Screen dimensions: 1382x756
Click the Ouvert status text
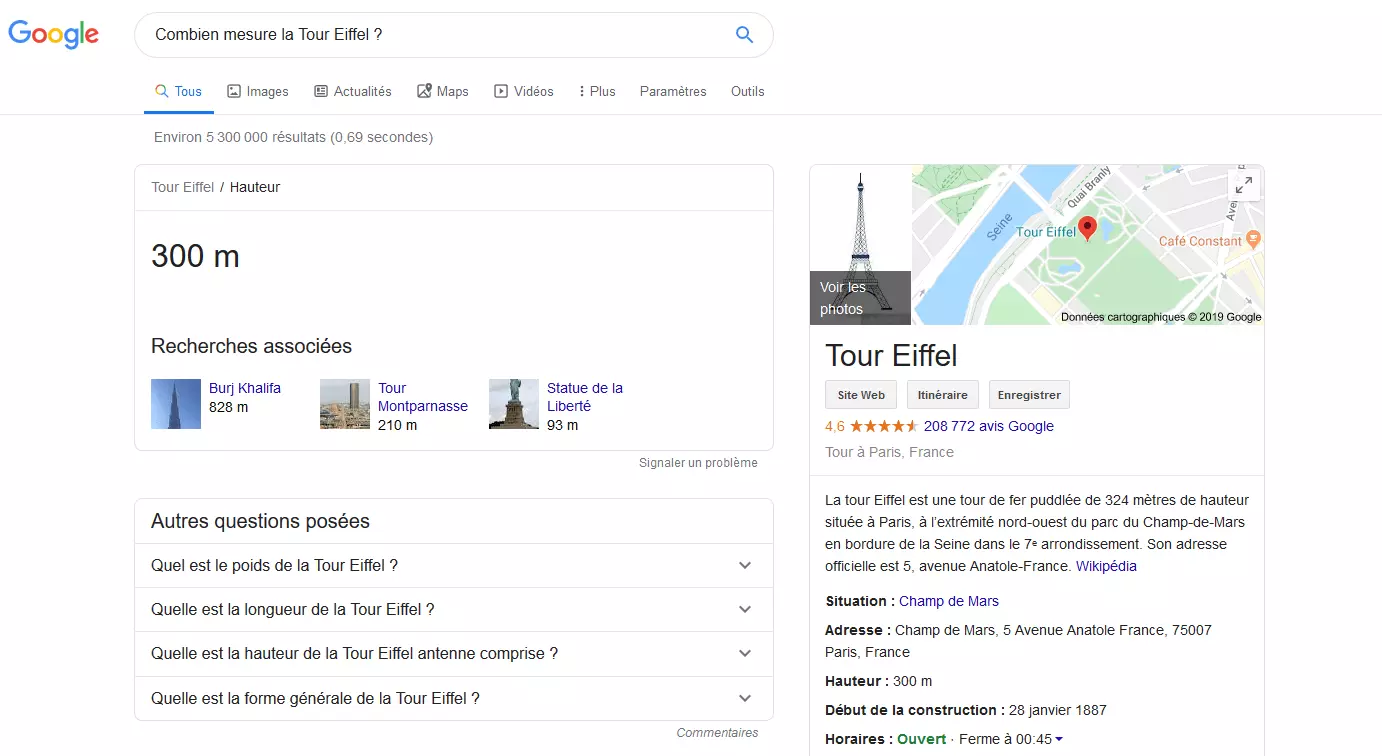coord(921,739)
